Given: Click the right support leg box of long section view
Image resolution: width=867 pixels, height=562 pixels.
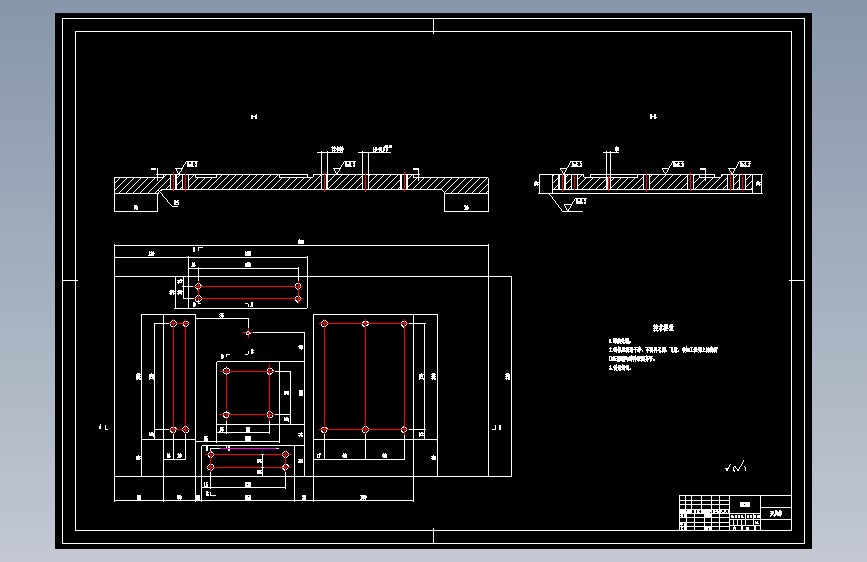Looking at the screenshot, I should (x=466, y=202).
